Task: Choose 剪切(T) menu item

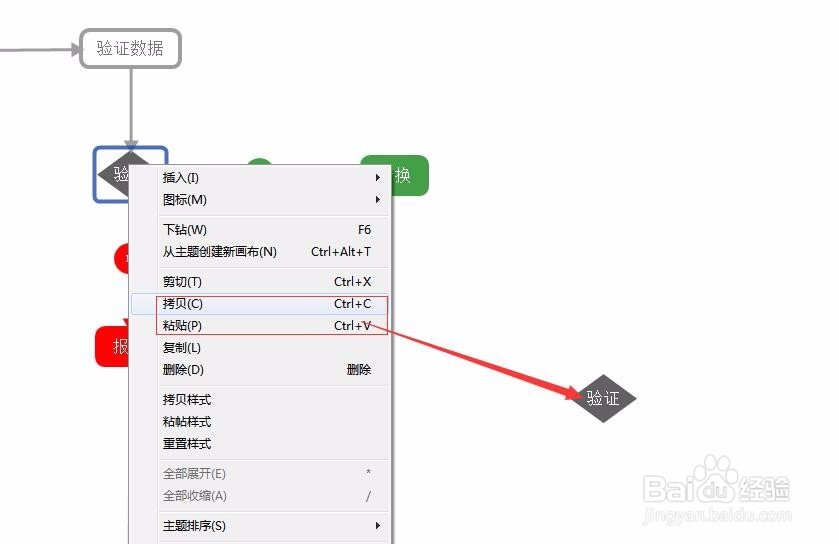Action: 260,281
